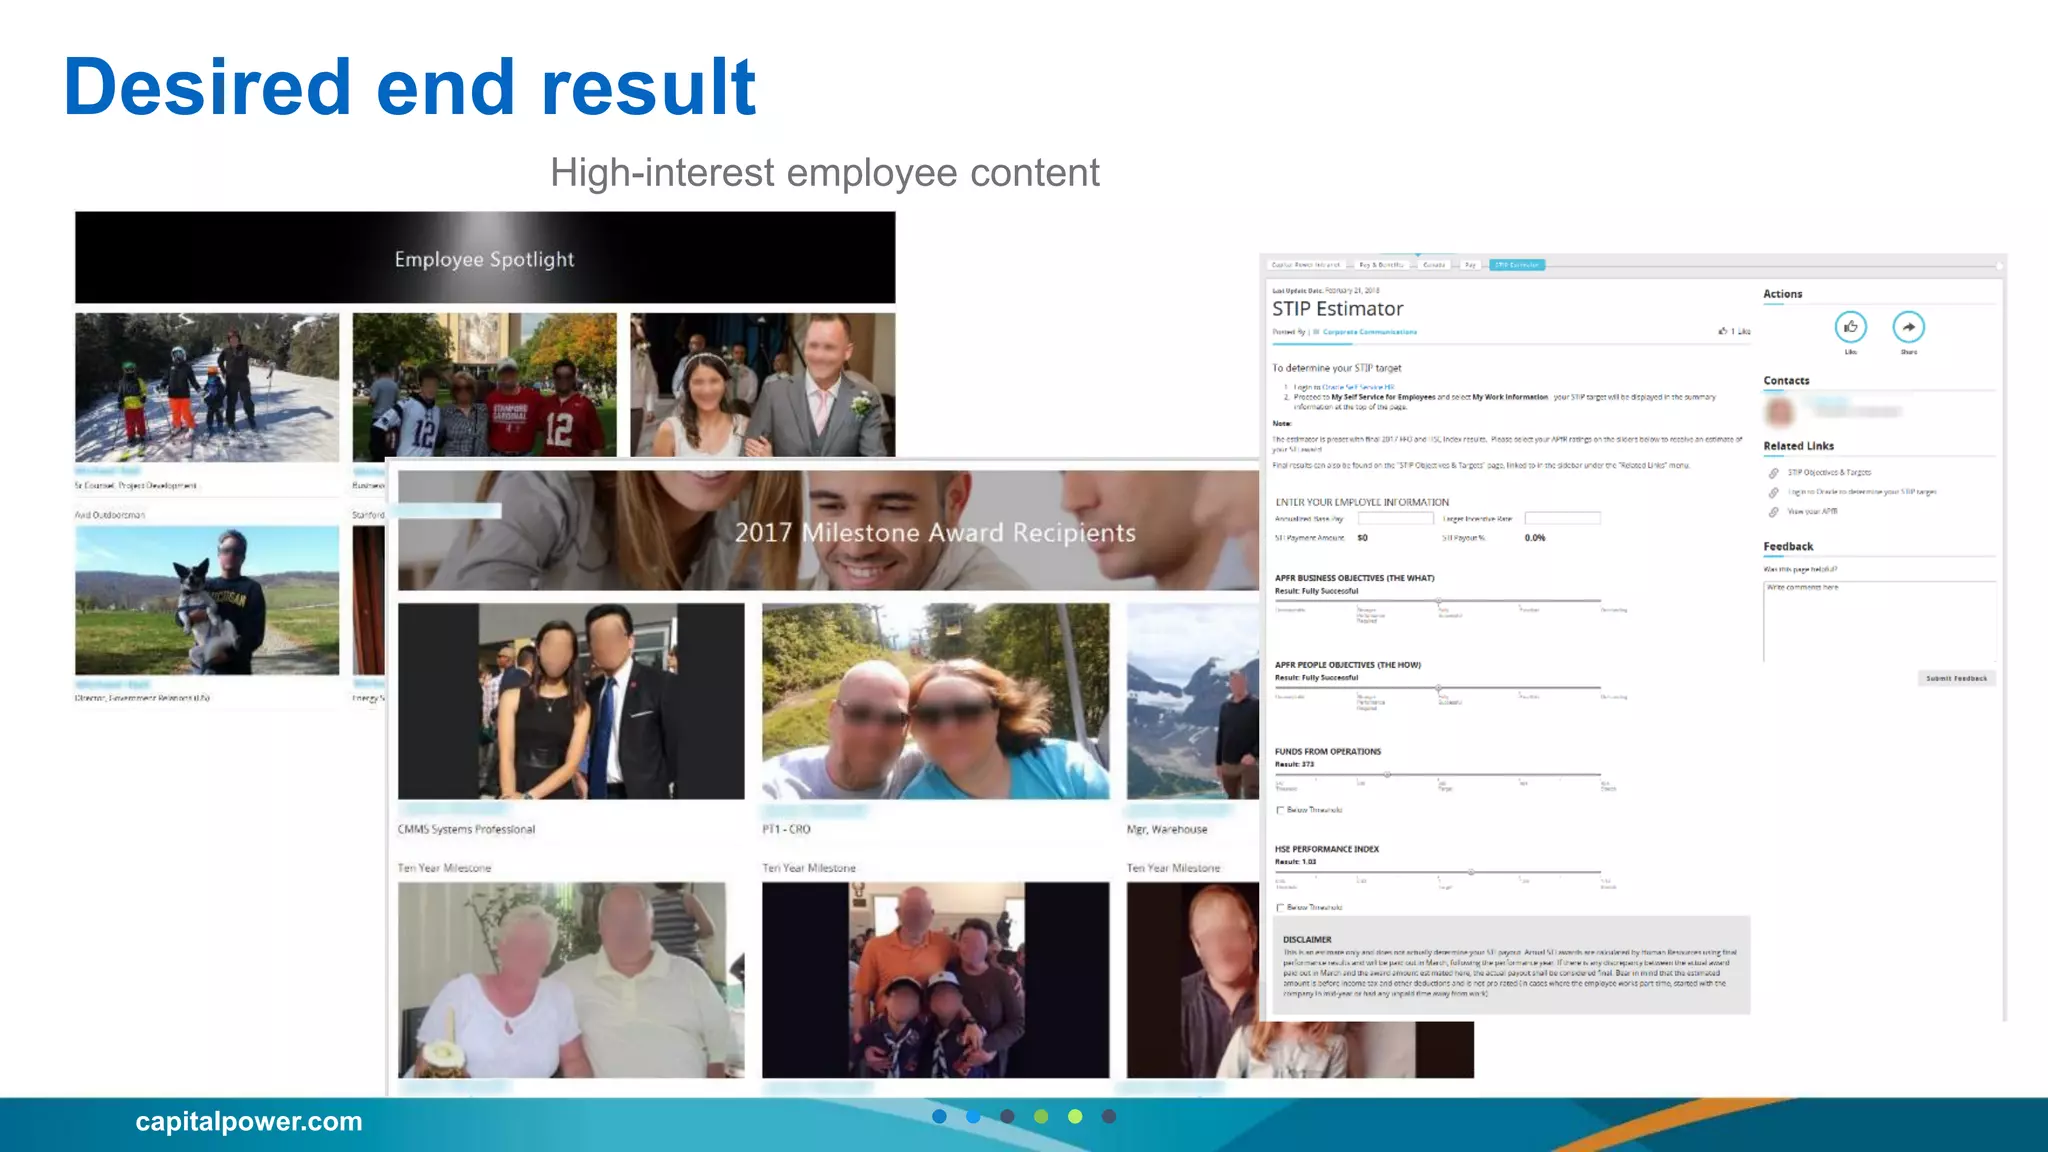Screen dimensions: 2048x1152
Task: Click the APfR People Objectives slider handle
Action: pos(1439,689)
